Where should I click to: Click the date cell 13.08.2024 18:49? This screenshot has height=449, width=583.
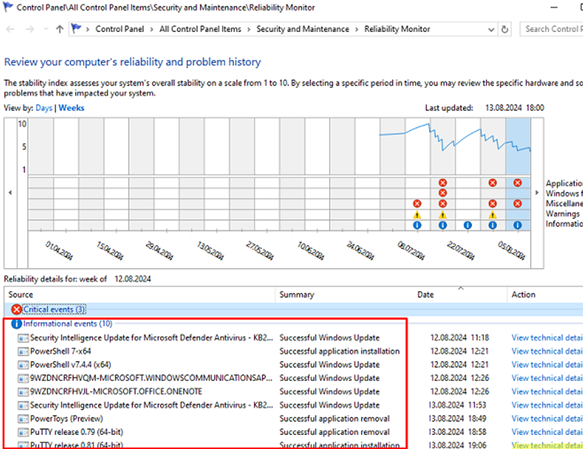pyautogui.click(x=457, y=419)
